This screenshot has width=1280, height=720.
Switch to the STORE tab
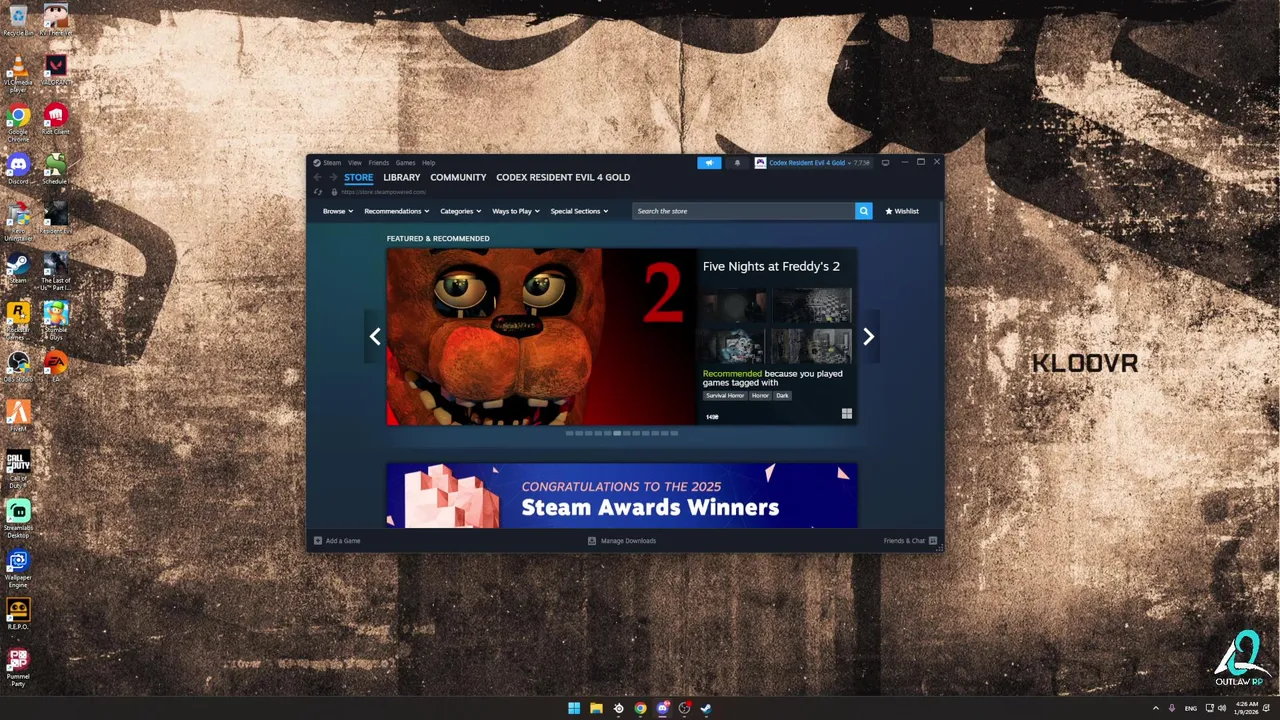click(x=358, y=178)
